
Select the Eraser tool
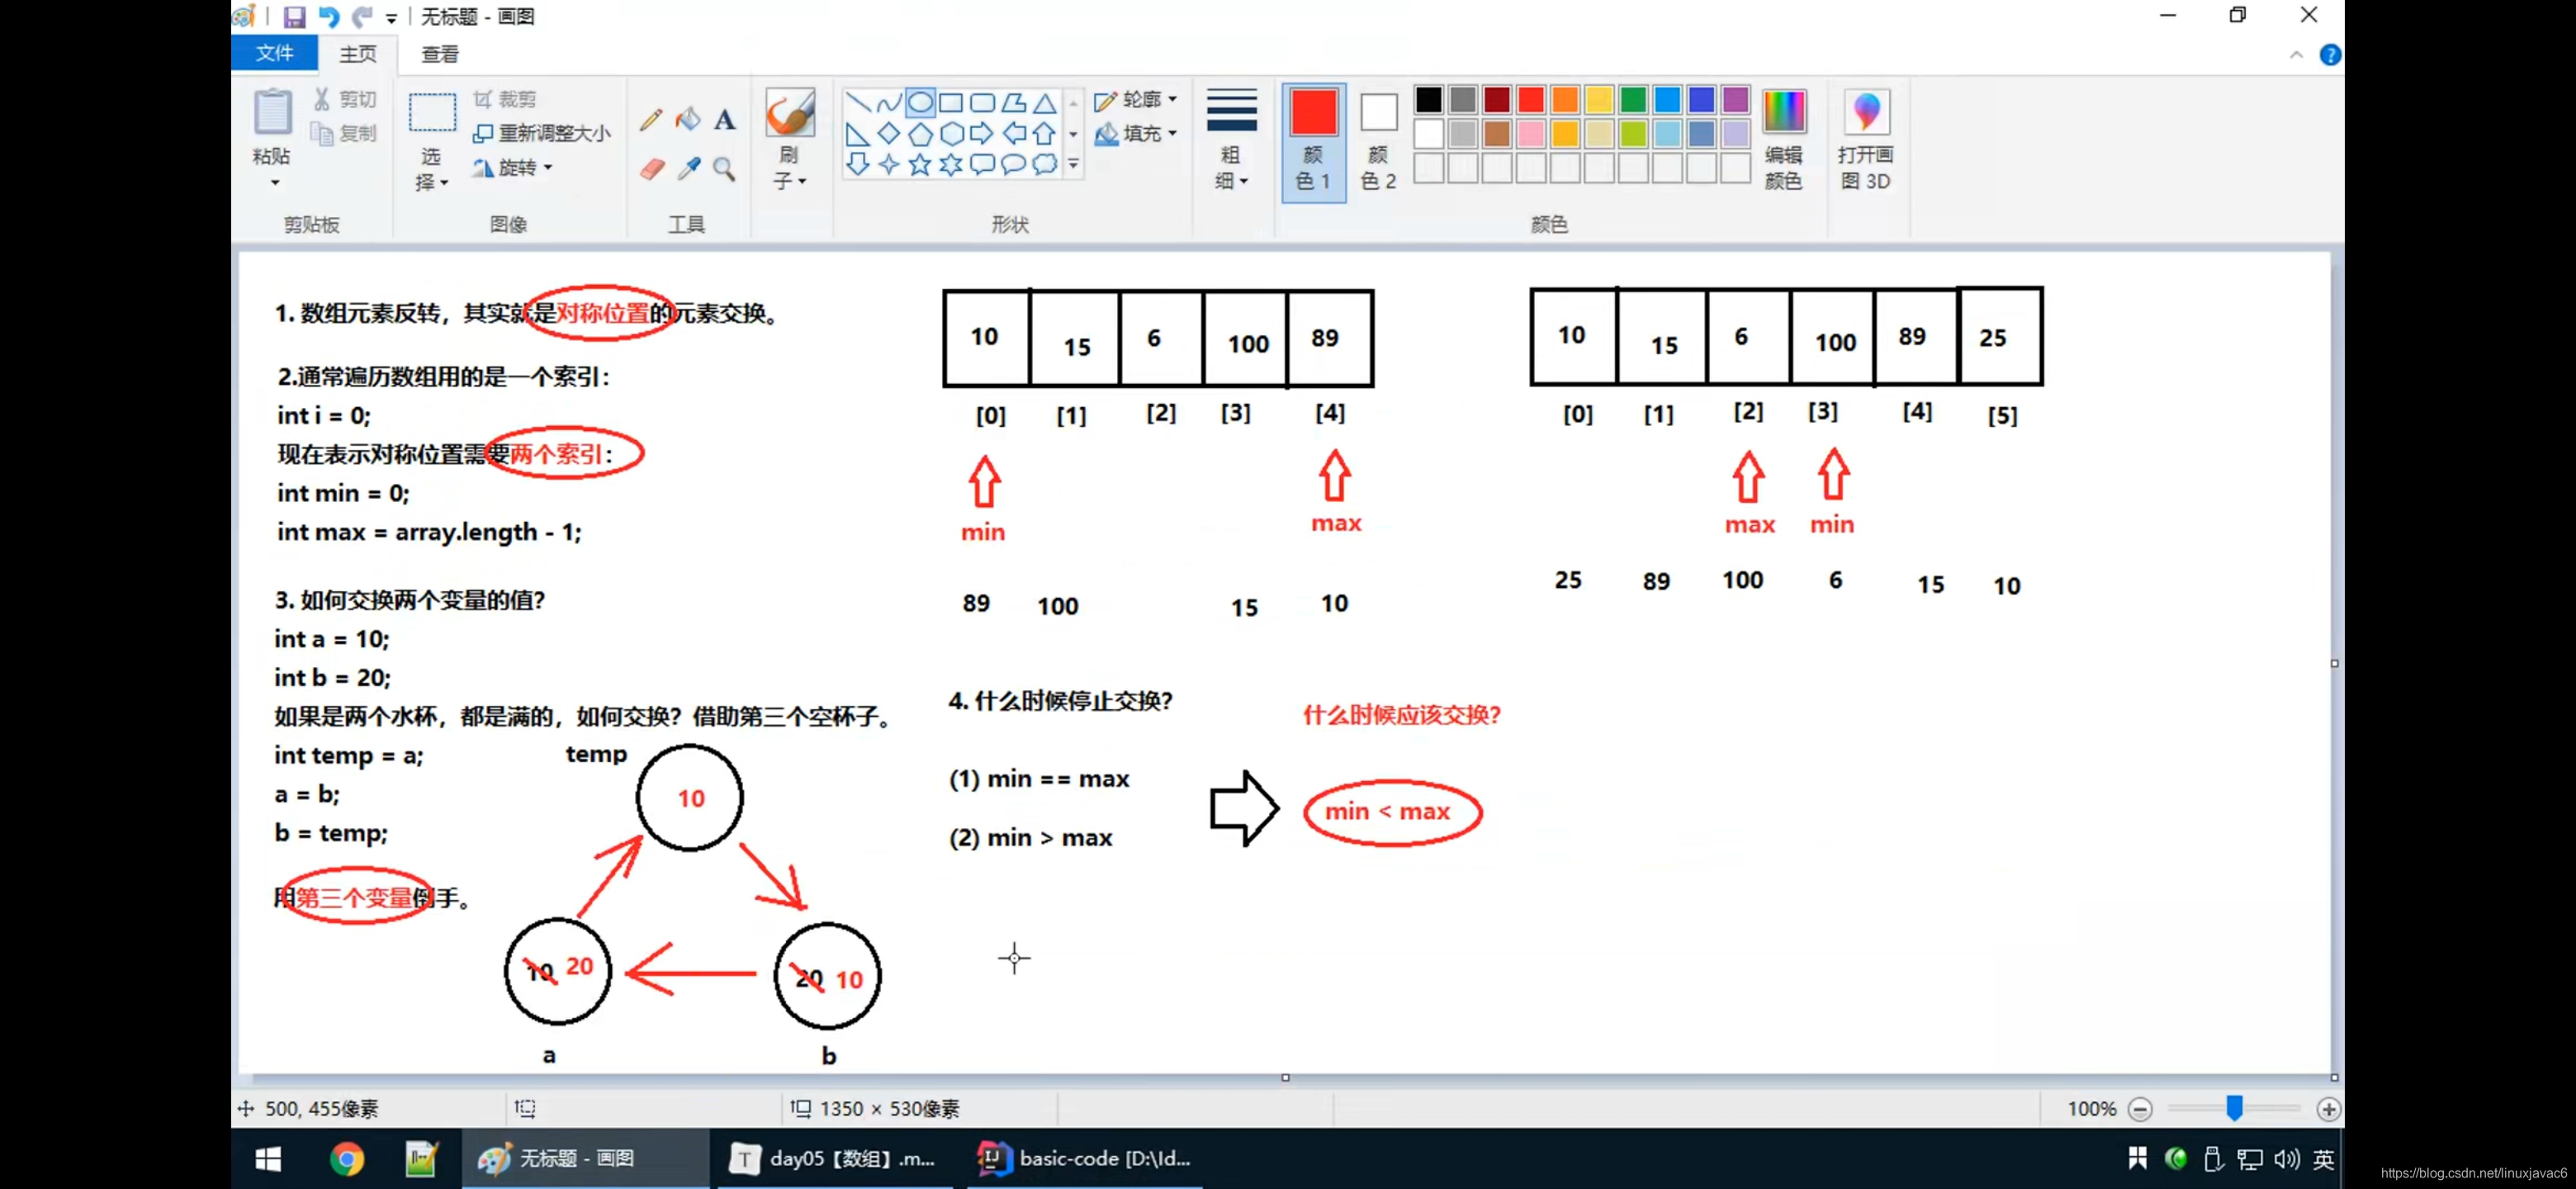652,169
